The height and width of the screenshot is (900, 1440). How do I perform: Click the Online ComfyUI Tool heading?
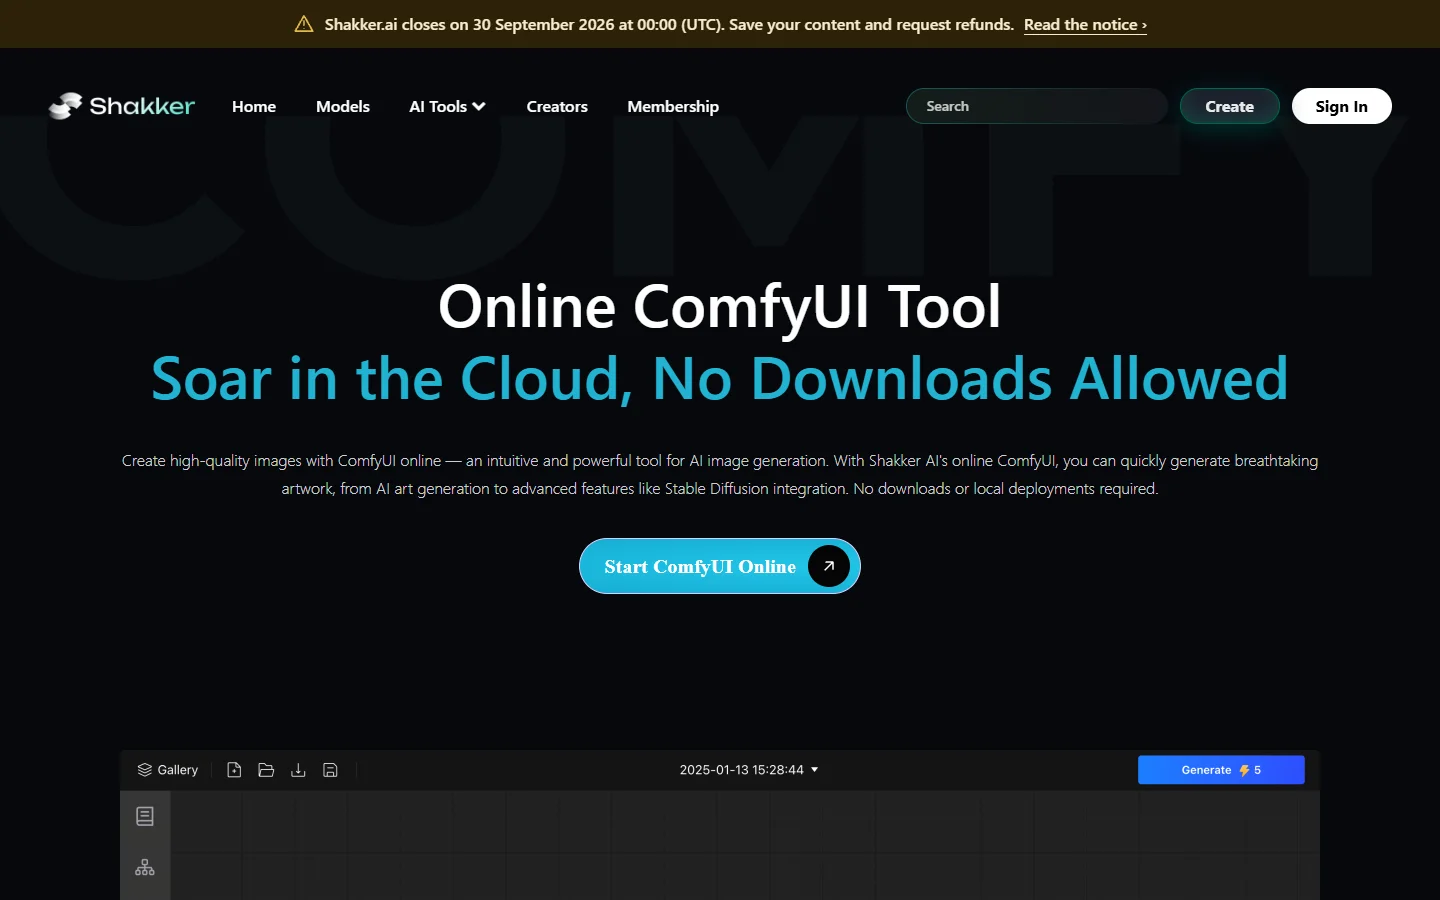(x=720, y=306)
